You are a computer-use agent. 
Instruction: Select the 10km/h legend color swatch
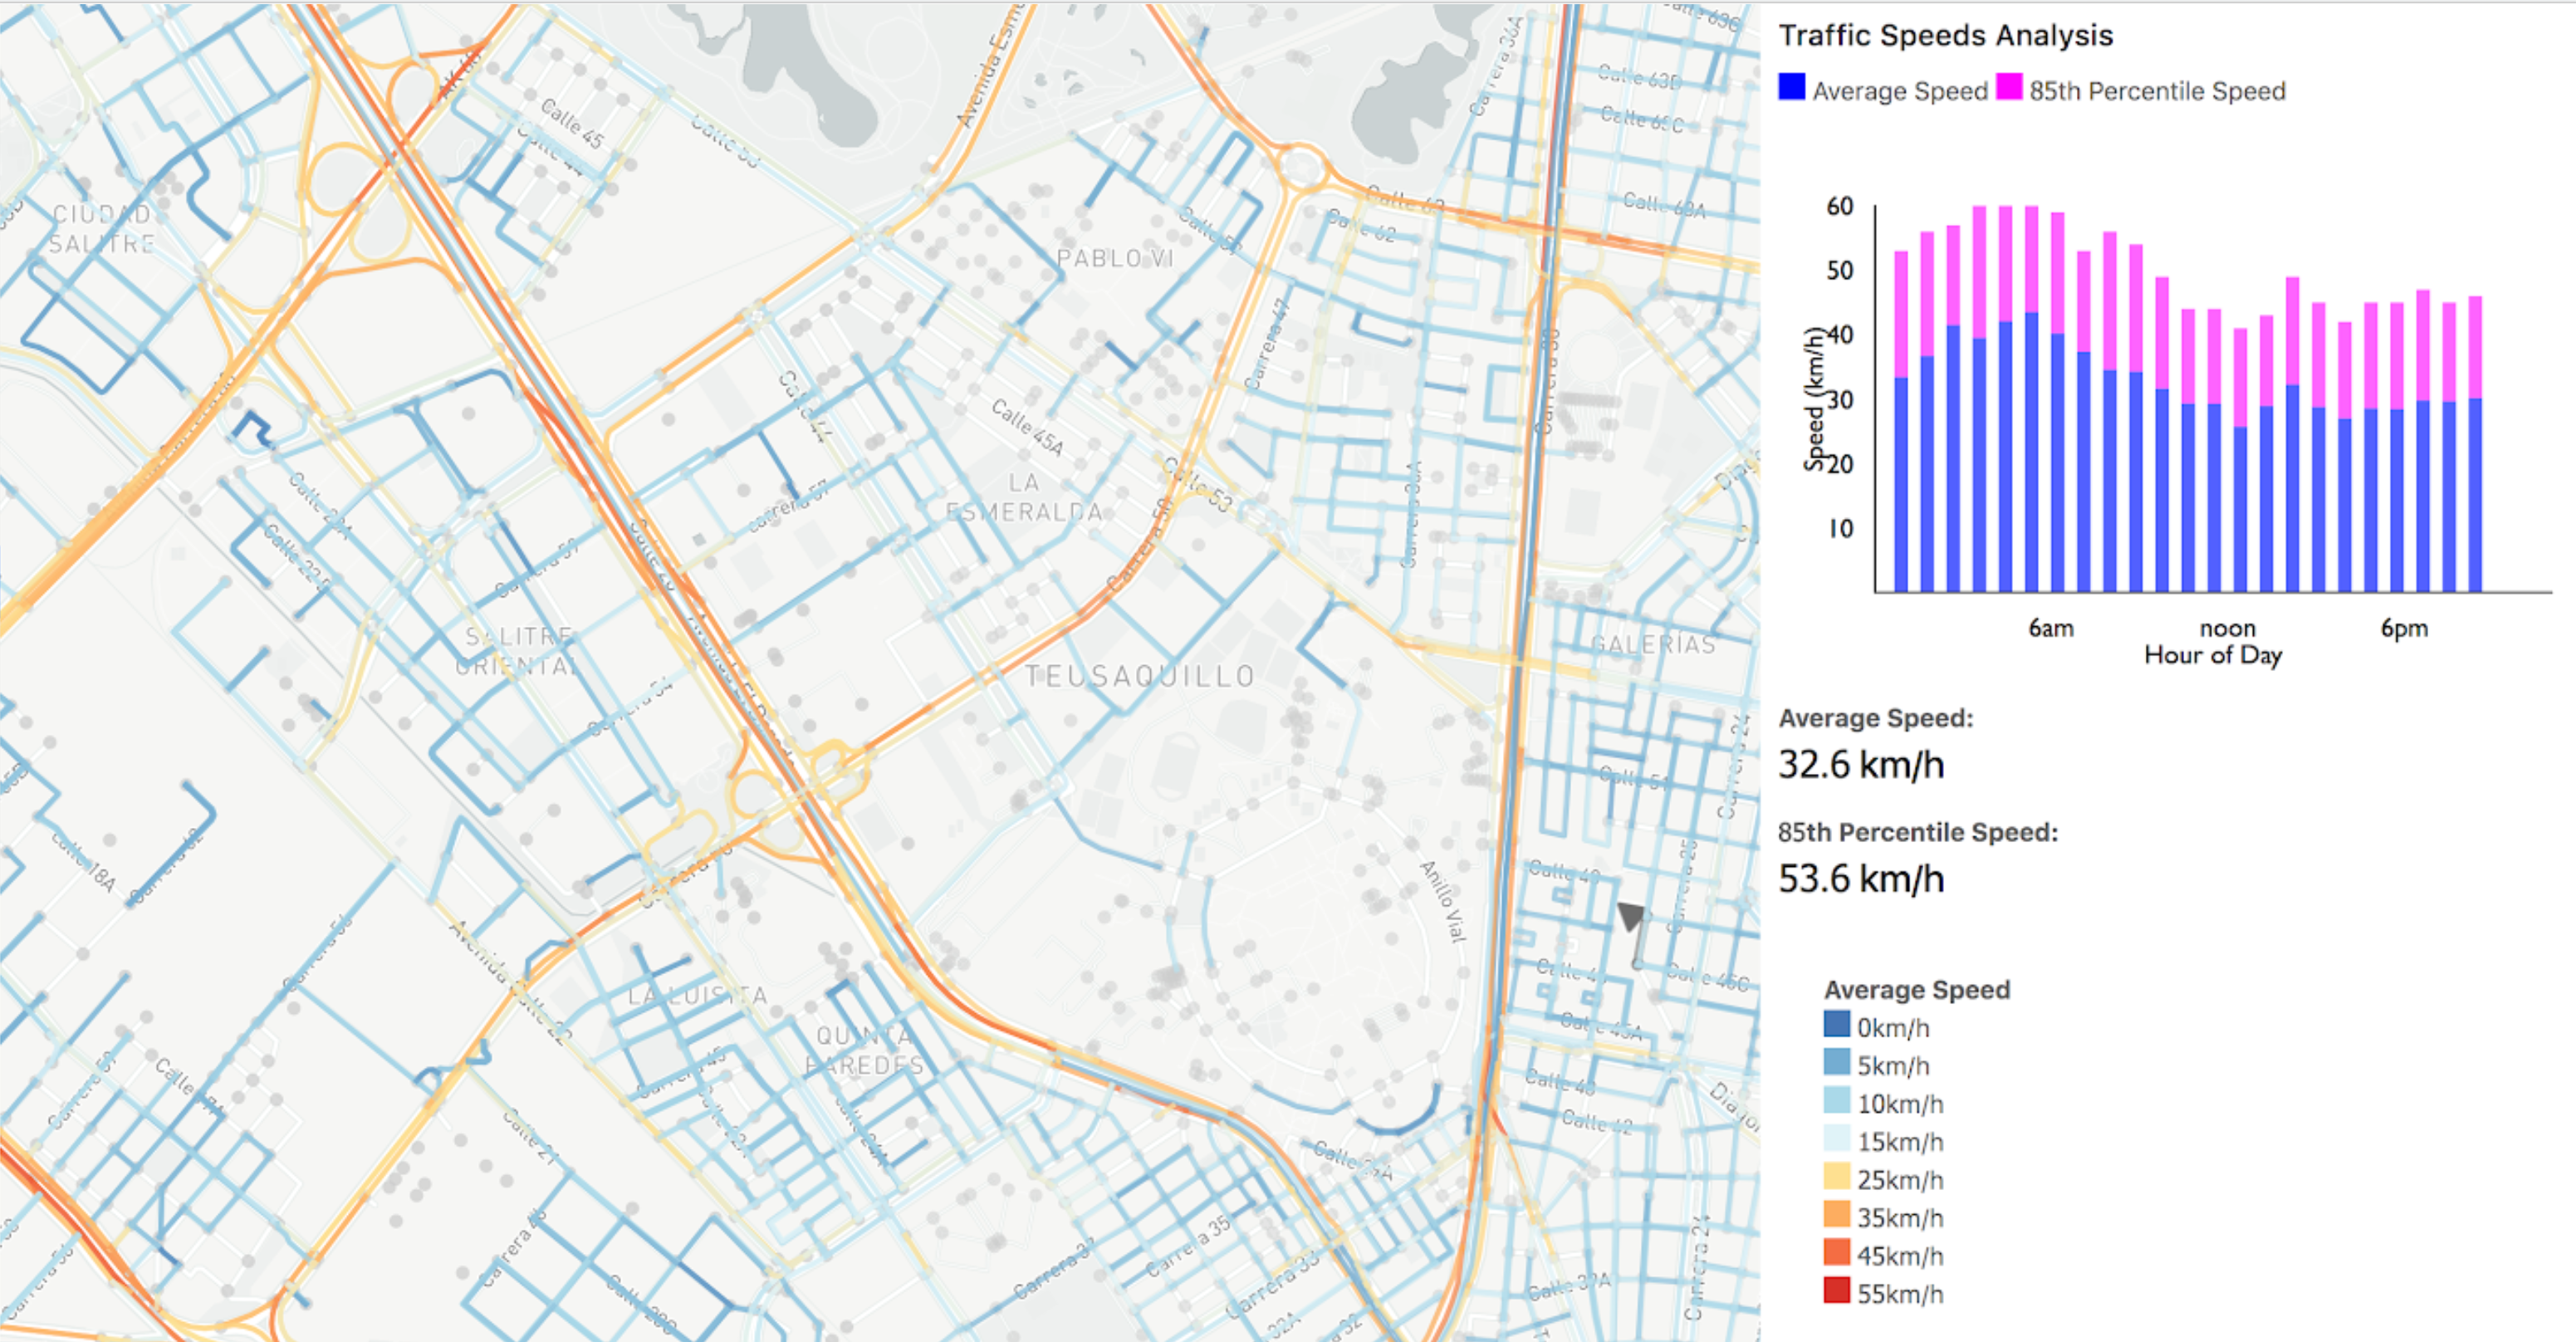[1837, 1100]
